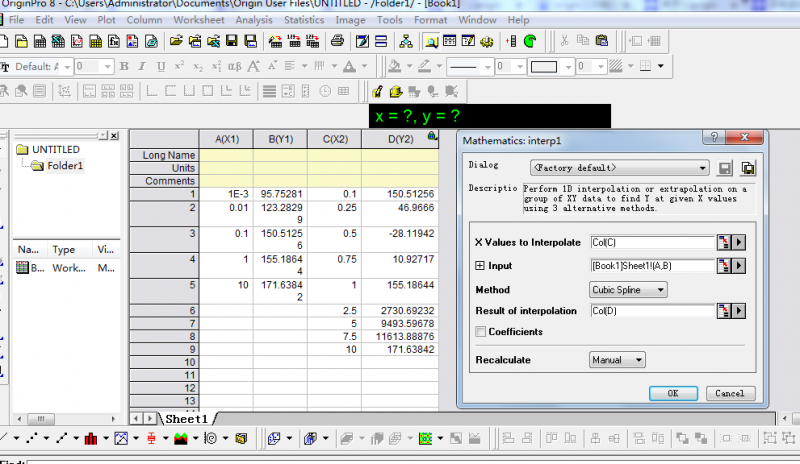The image size is (800, 464).
Task: Open the Recalculate dropdown (Manual)
Action: 617,360
